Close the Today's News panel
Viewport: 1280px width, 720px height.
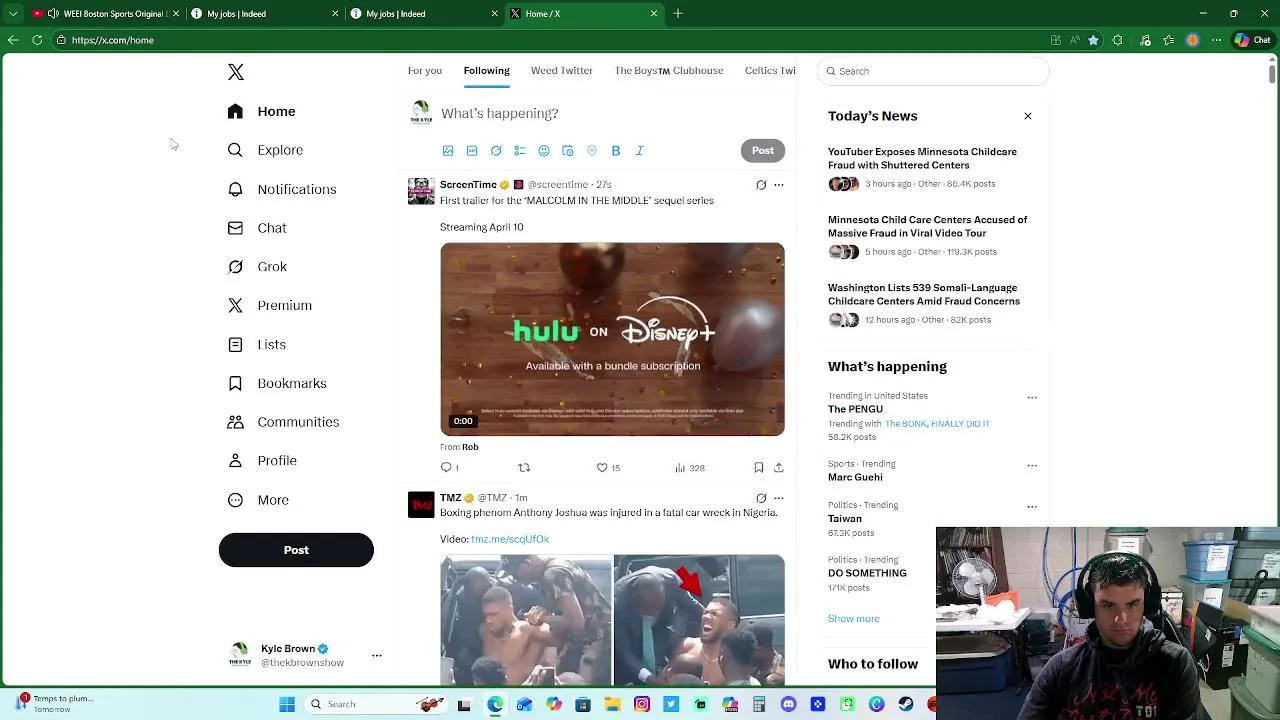(x=1028, y=116)
